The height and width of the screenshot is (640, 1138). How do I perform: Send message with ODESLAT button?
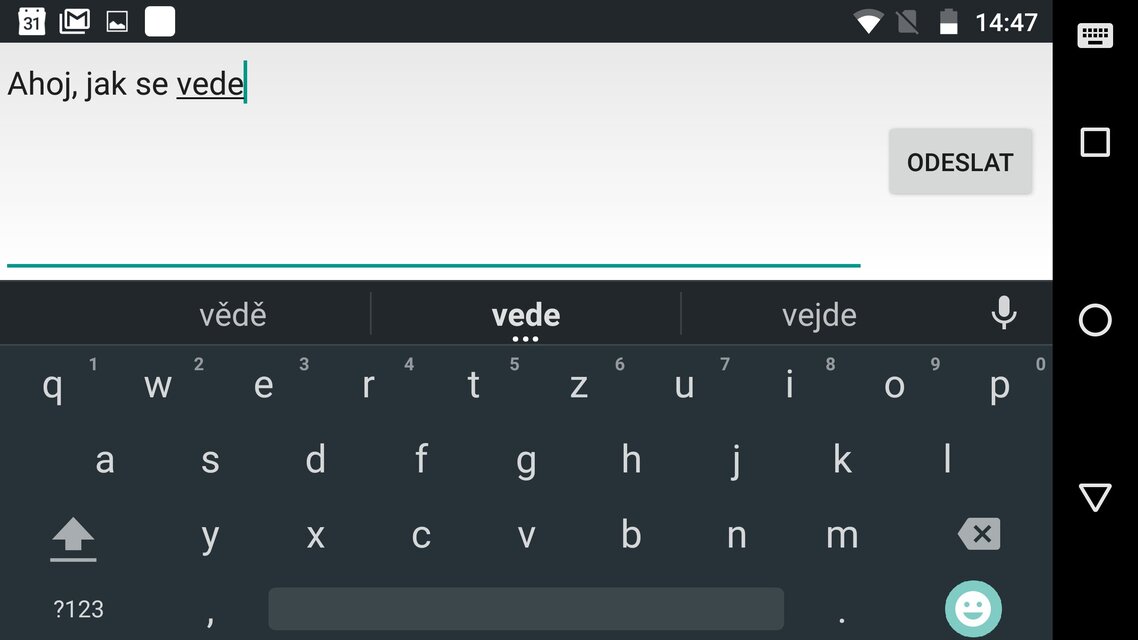960,162
